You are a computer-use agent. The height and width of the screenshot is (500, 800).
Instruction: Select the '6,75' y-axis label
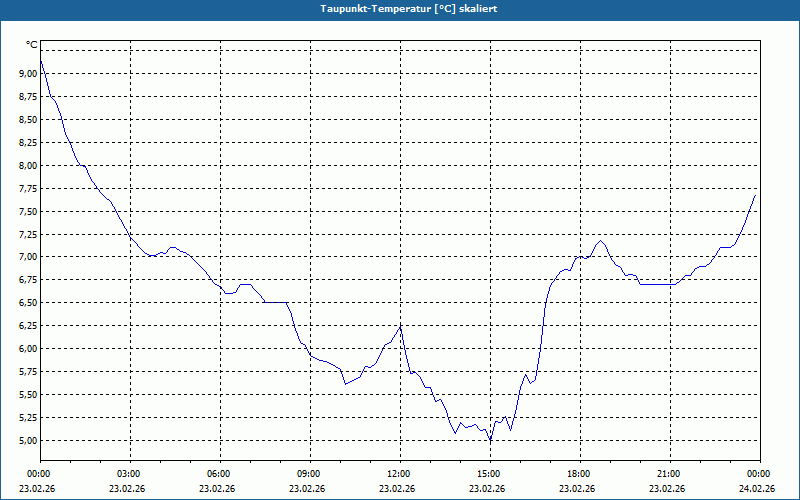(x=28, y=280)
